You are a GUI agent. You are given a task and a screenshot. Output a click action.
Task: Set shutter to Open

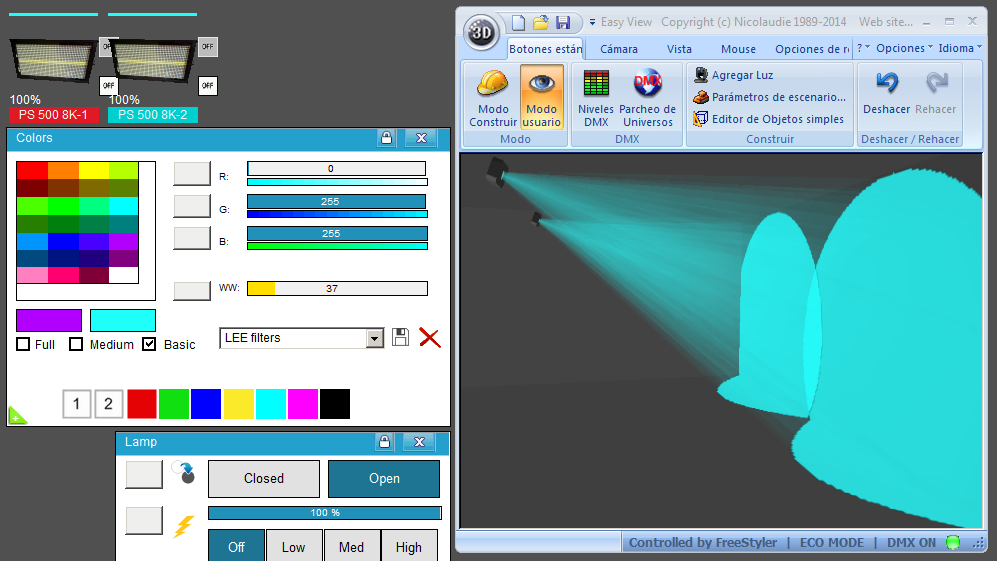(x=384, y=479)
